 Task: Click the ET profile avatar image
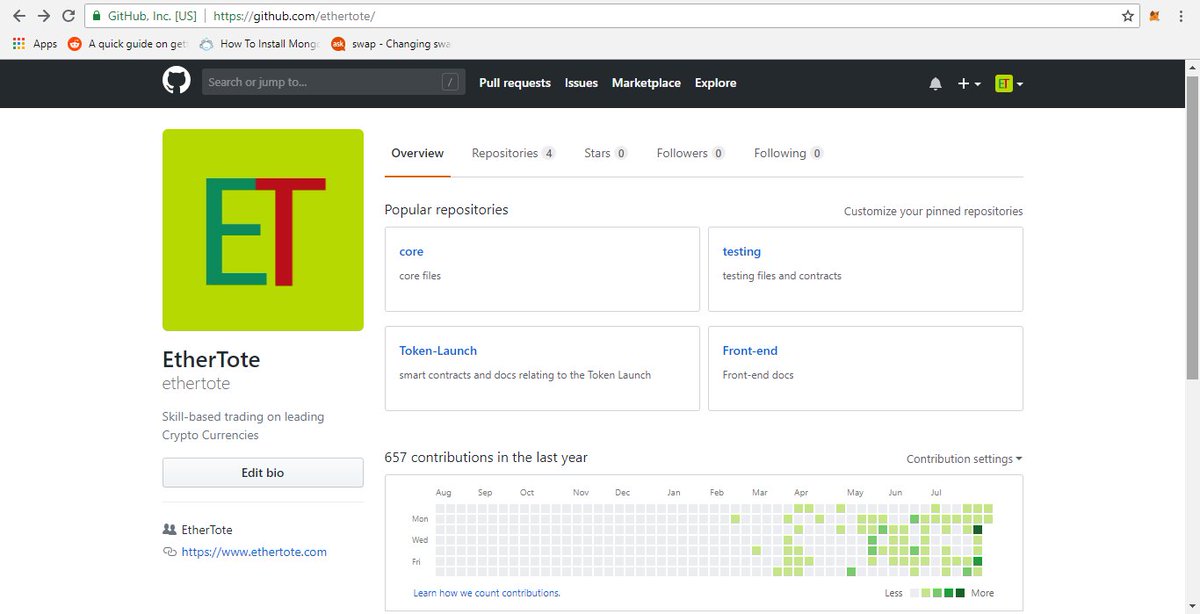click(x=263, y=230)
